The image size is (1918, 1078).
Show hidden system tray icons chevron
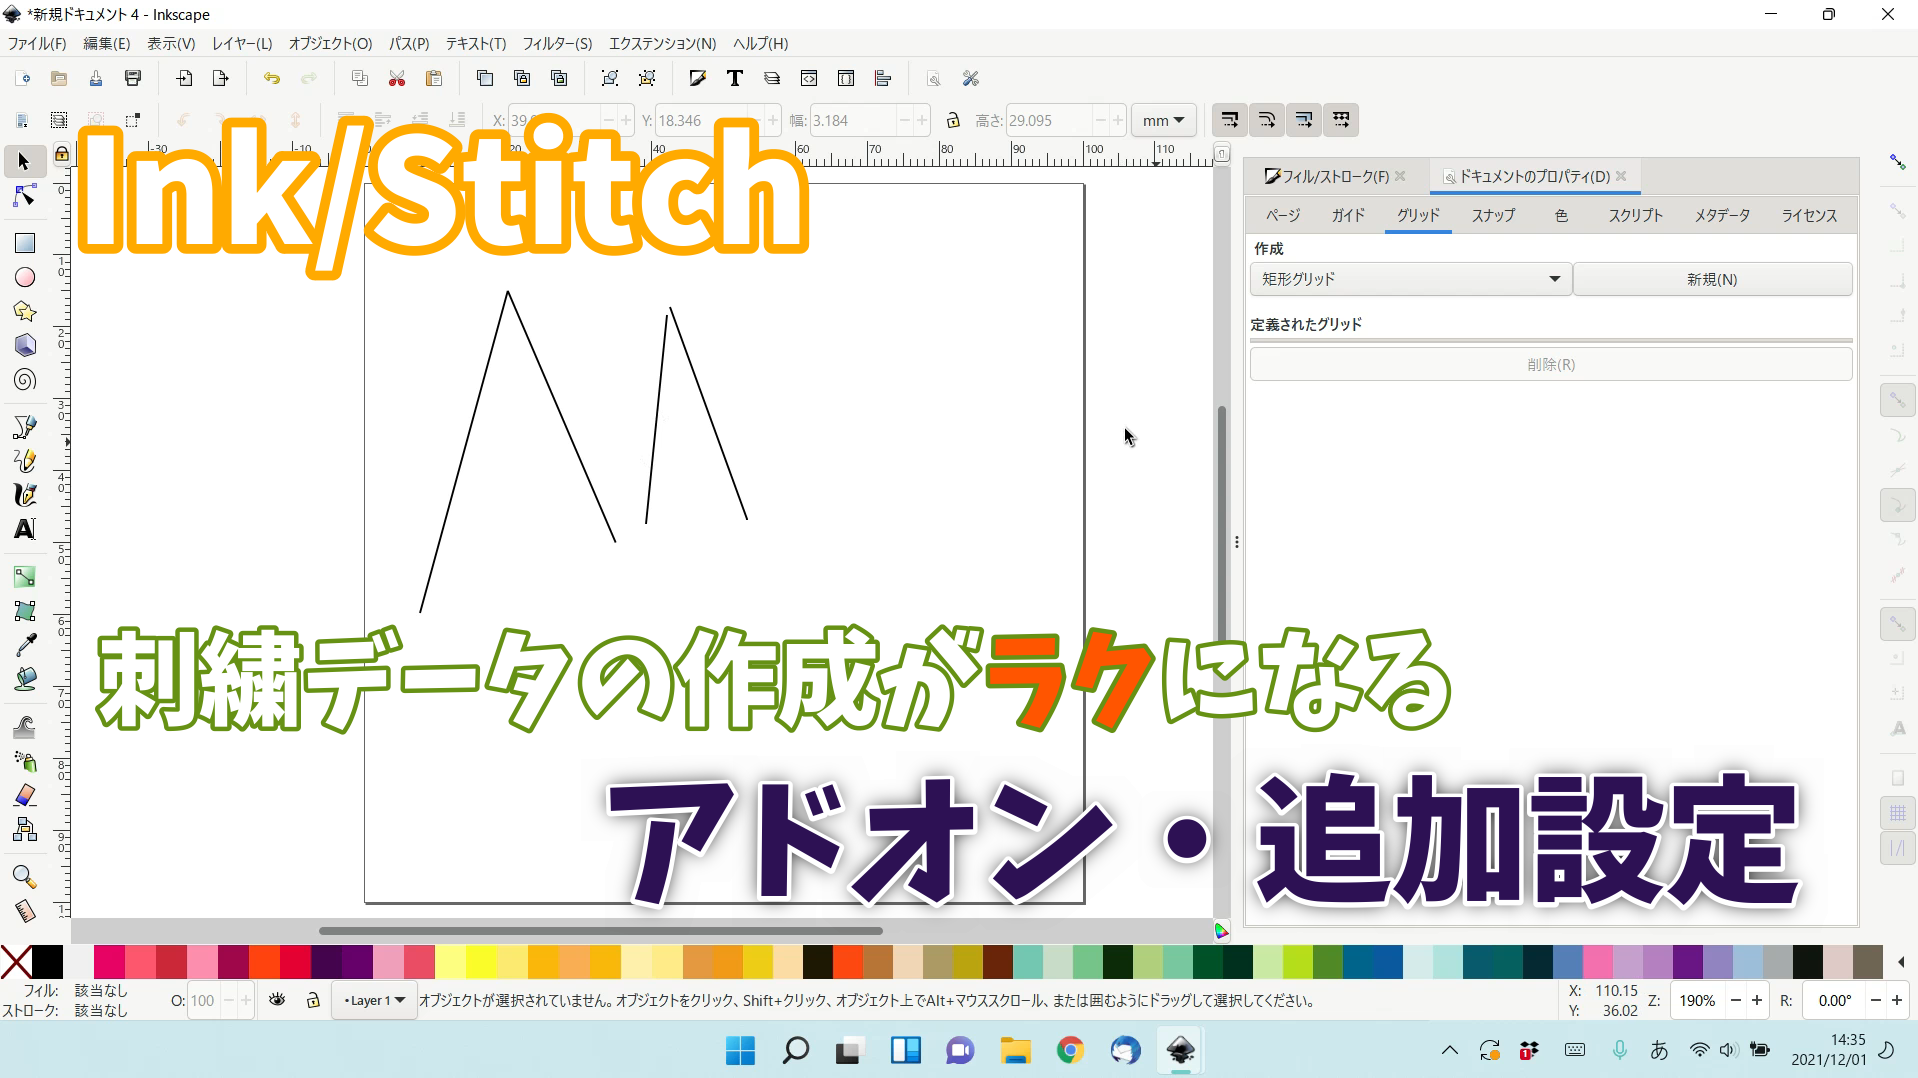pyautogui.click(x=1449, y=1050)
